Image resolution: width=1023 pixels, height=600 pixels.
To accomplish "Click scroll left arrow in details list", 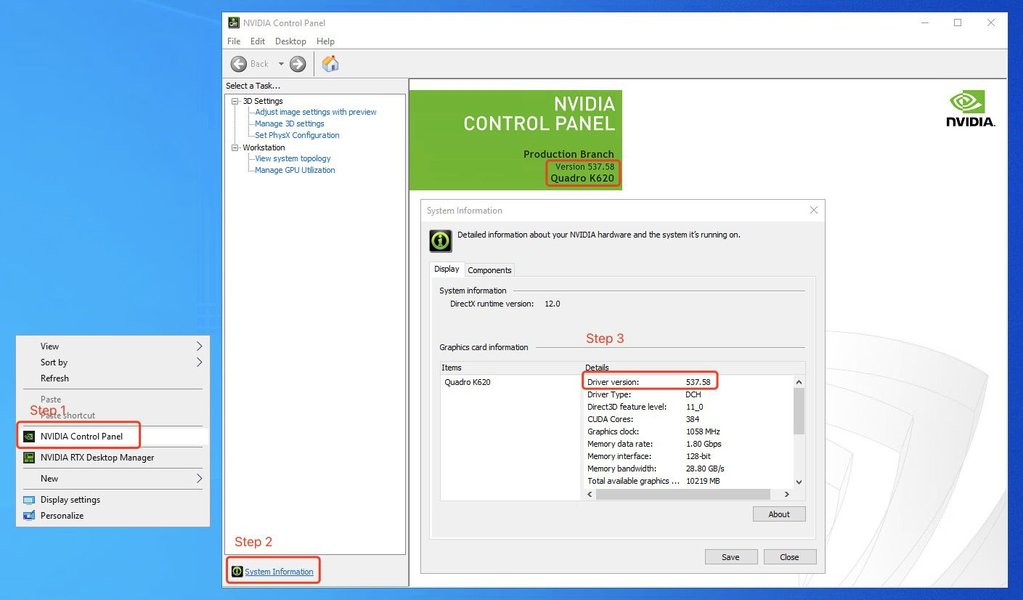I will (x=590, y=494).
